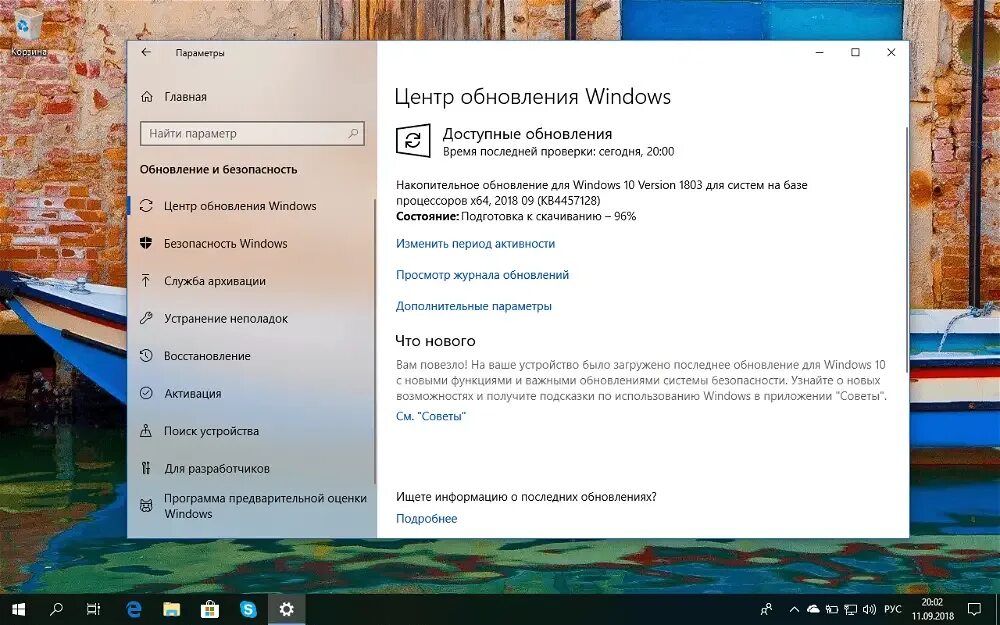The width and height of the screenshot is (1000, 625).
Task: Focus the Найти параметр search field
Action: pyautogui.click(x=252, y=133)
